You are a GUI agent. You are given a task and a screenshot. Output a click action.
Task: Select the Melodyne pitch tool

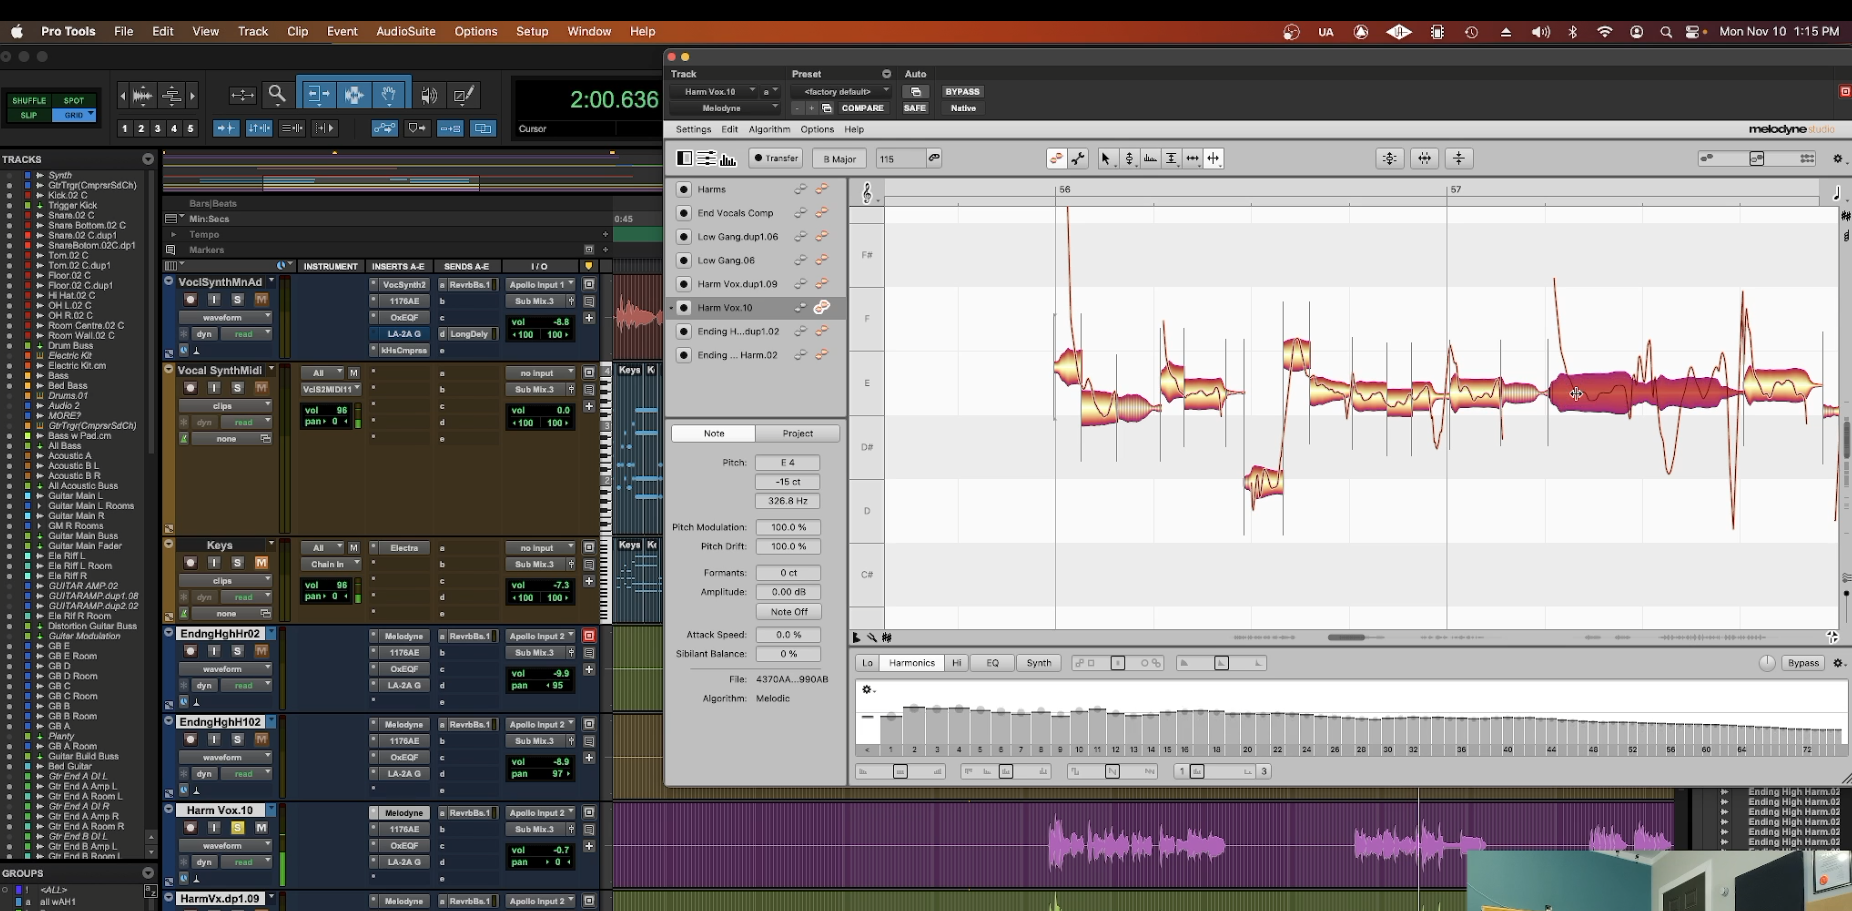1129,158
